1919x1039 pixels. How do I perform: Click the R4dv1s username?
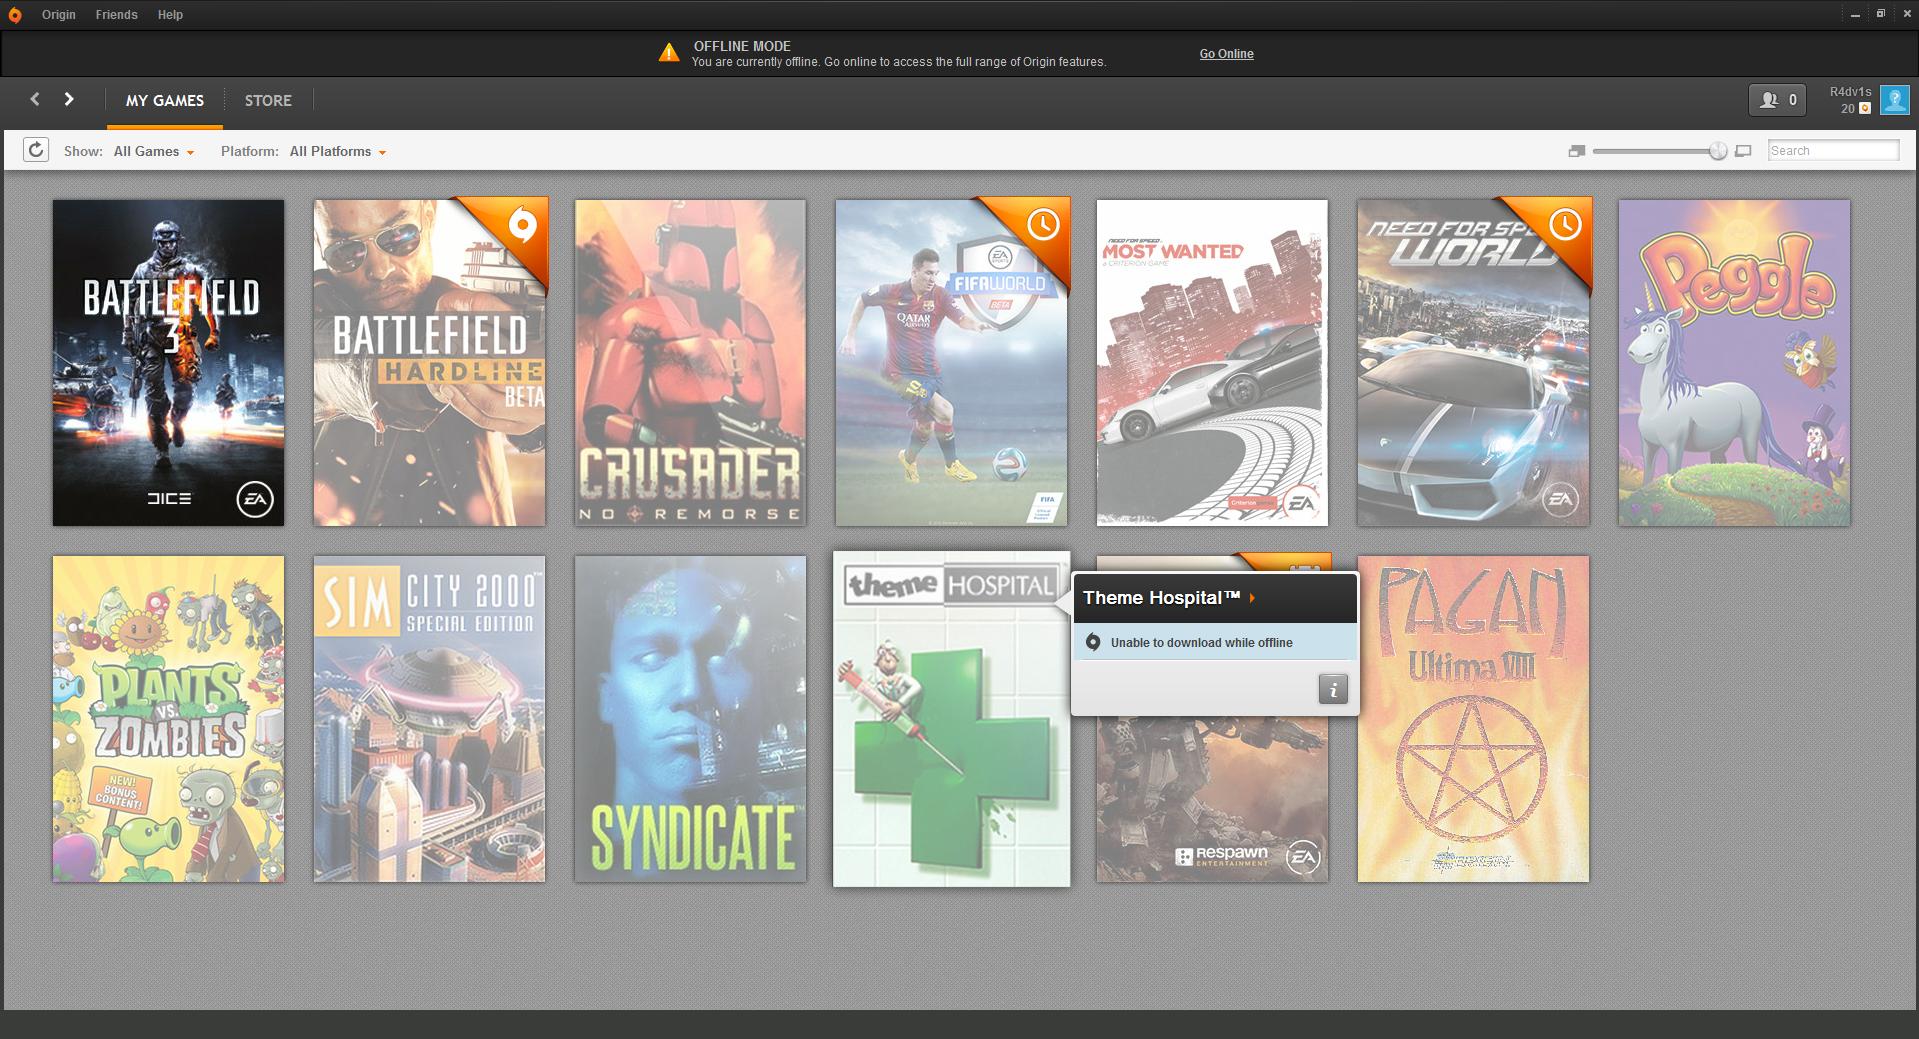point(1850,92)
